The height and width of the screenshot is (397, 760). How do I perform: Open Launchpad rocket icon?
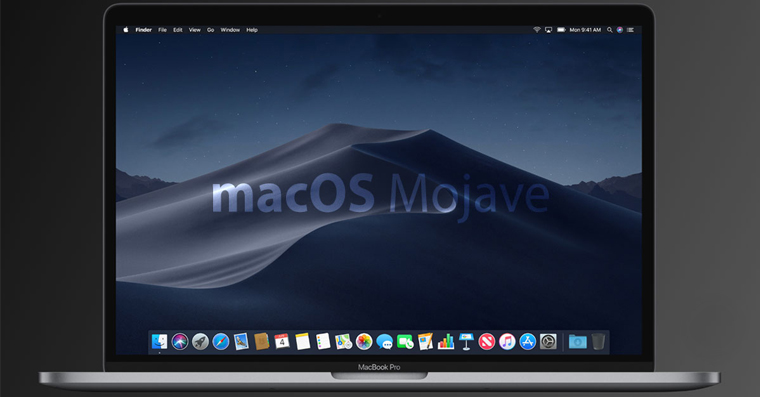200,341
